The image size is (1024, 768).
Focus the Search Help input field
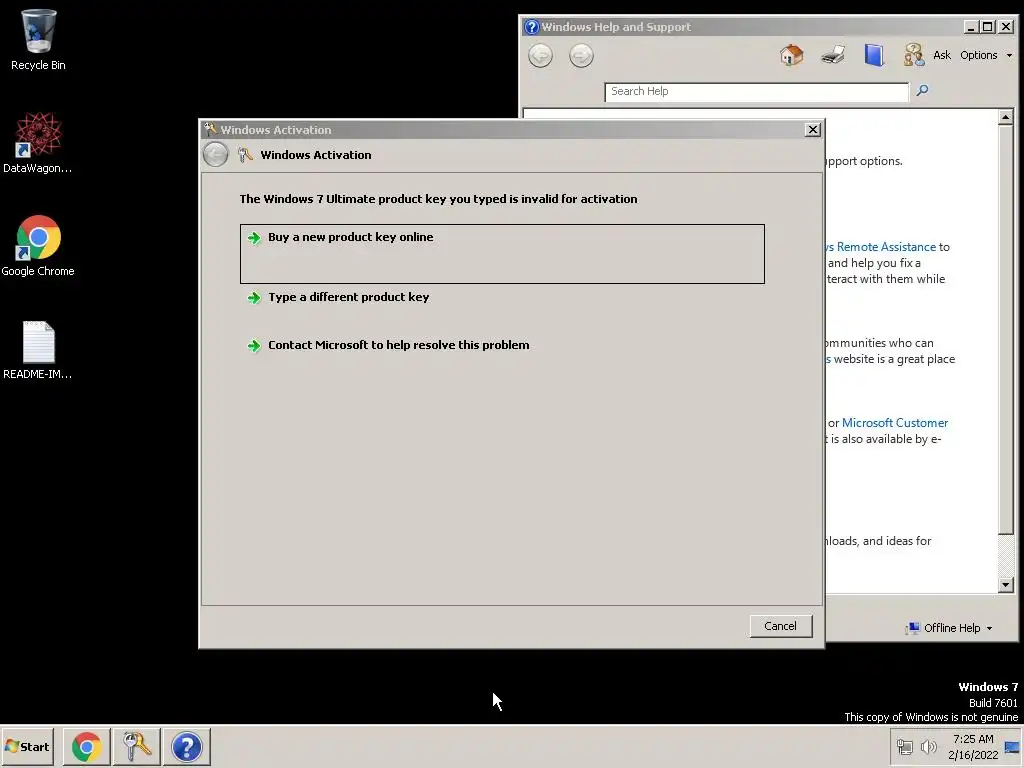pos(756,91)
